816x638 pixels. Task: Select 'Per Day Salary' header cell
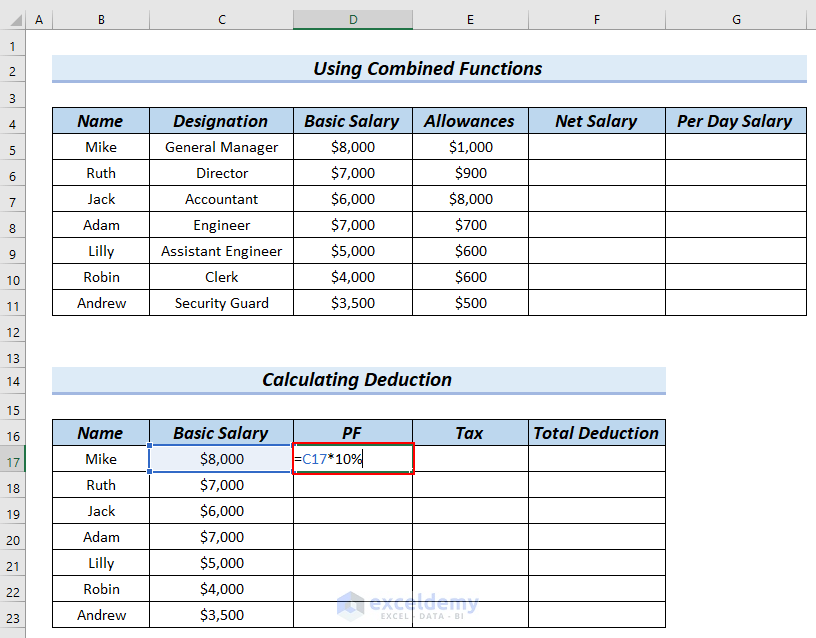pos(736,121)
